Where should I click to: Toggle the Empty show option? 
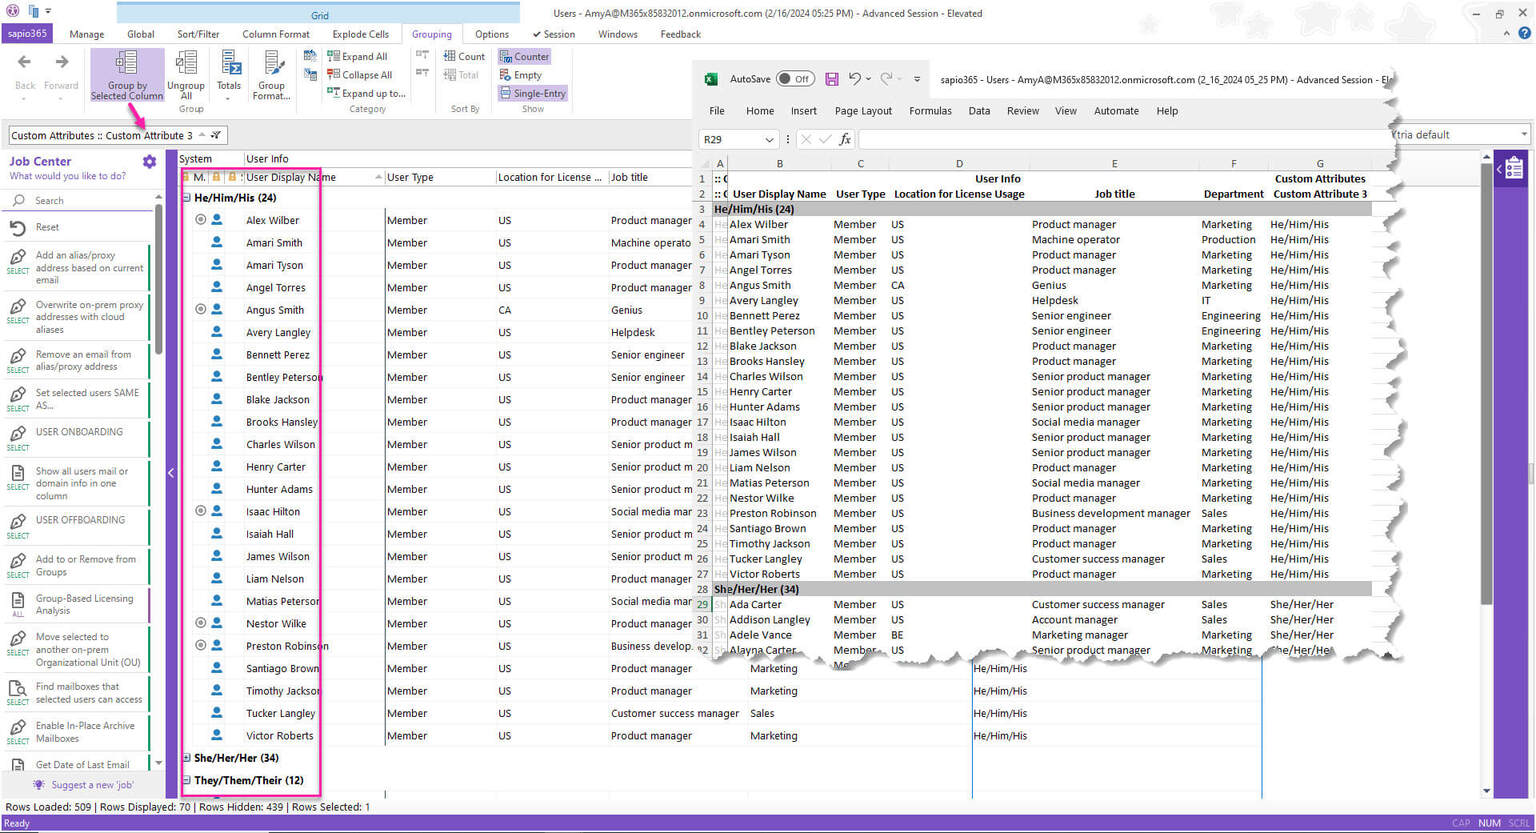pyautogui.click(x=521, y=75)
